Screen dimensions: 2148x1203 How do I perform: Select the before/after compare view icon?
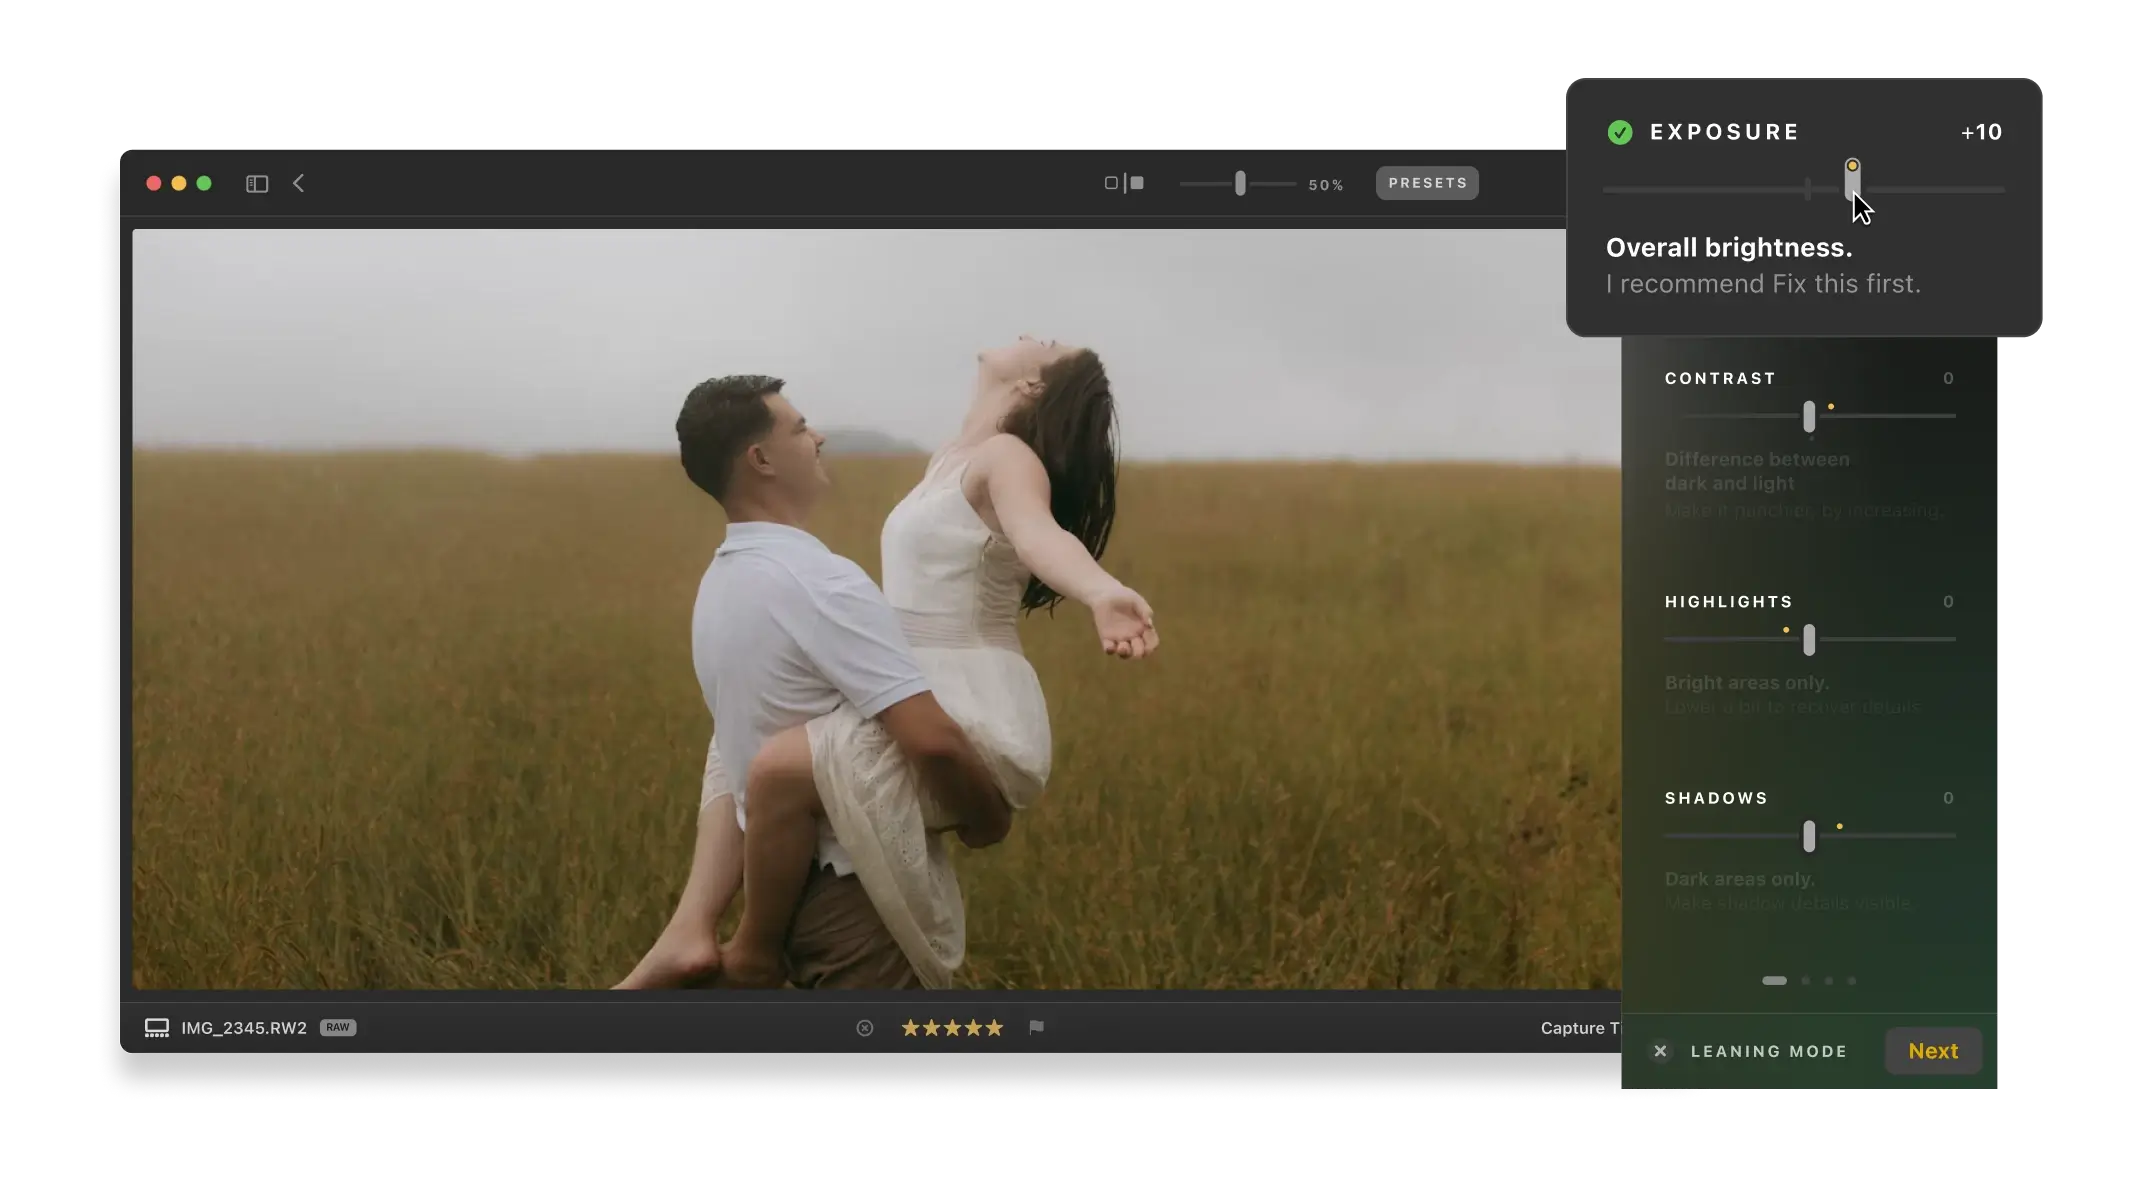[1137, 183]
